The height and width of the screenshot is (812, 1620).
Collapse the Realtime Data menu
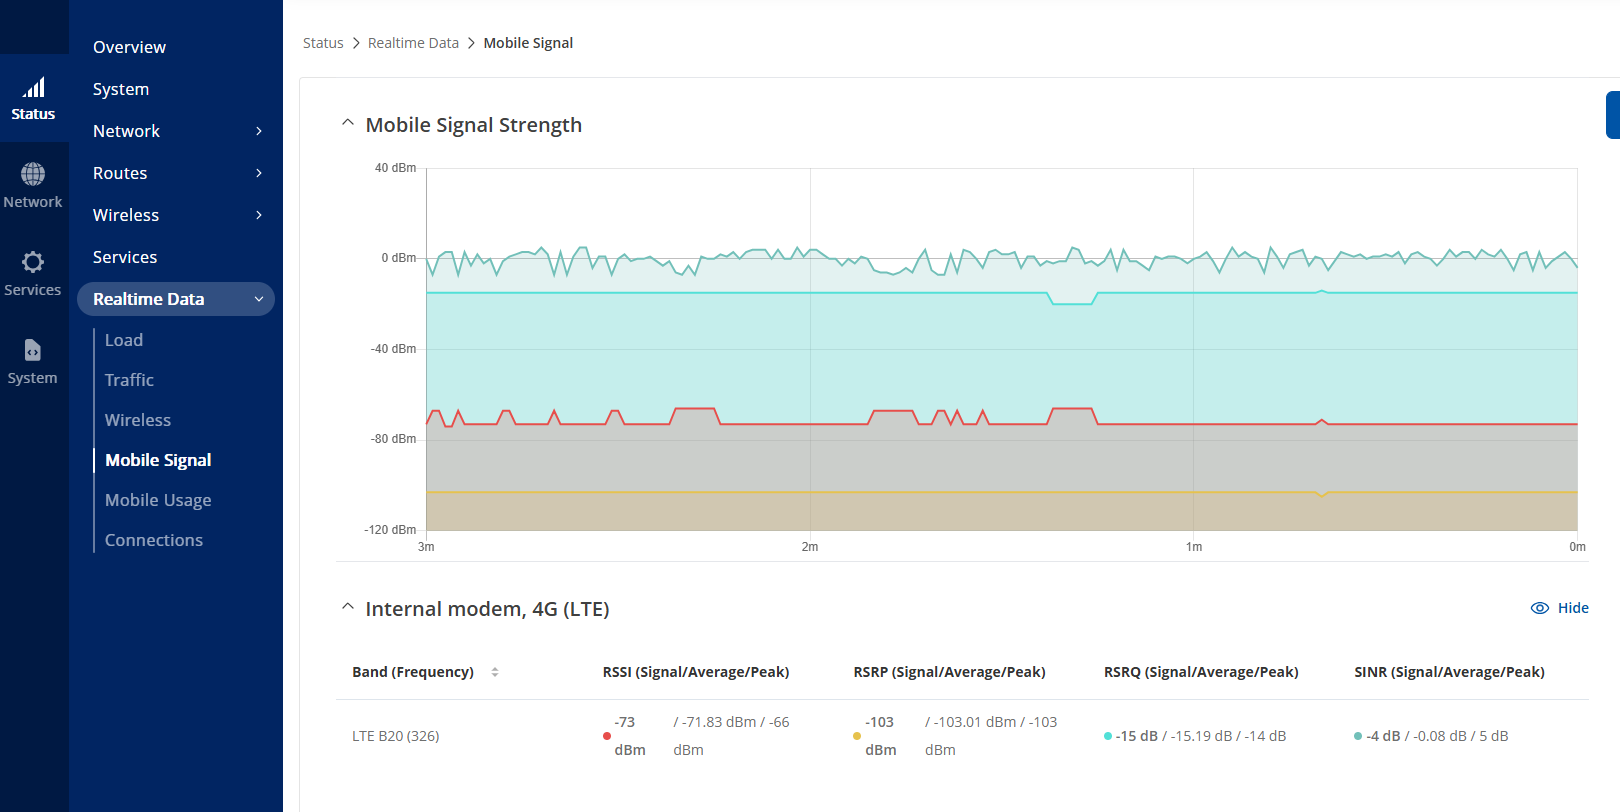259,299
